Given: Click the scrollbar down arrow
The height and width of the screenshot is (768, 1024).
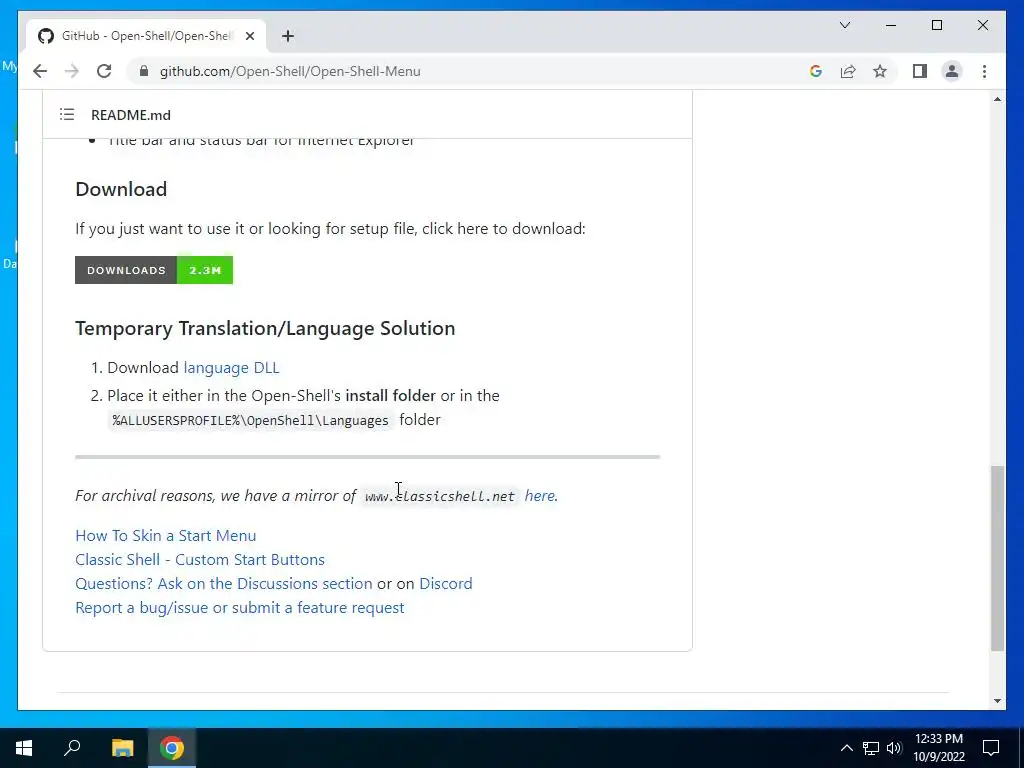Looking at the screenshot, I should click(x=997, y=701).
